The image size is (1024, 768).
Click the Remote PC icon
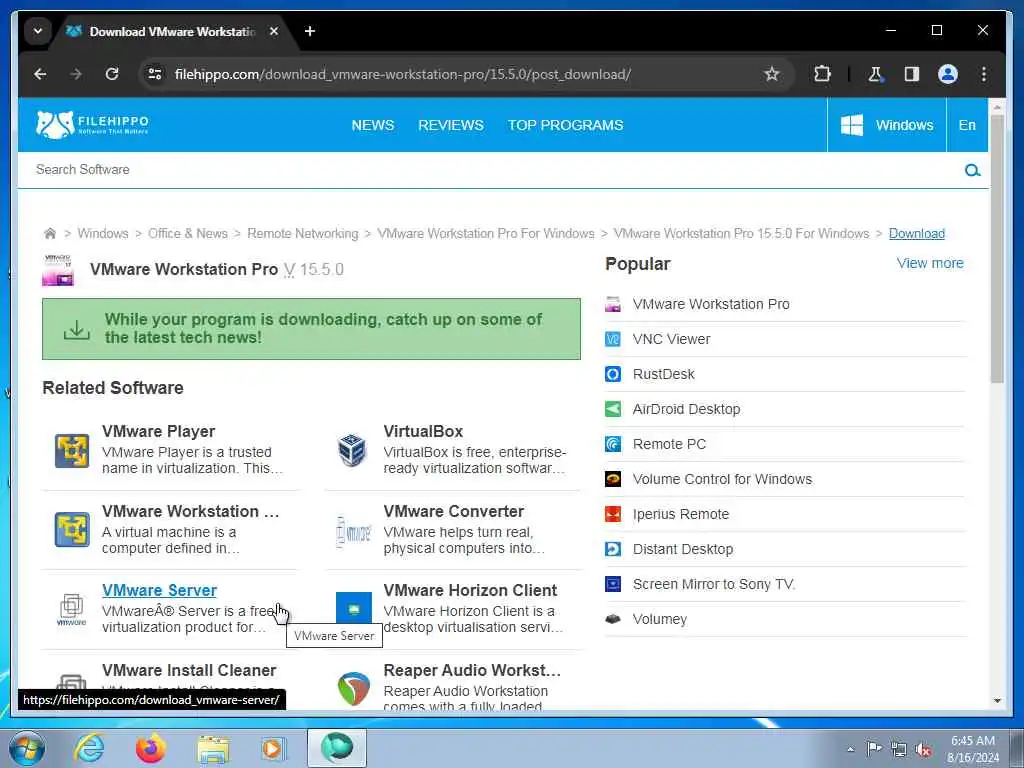coord(613,444)
